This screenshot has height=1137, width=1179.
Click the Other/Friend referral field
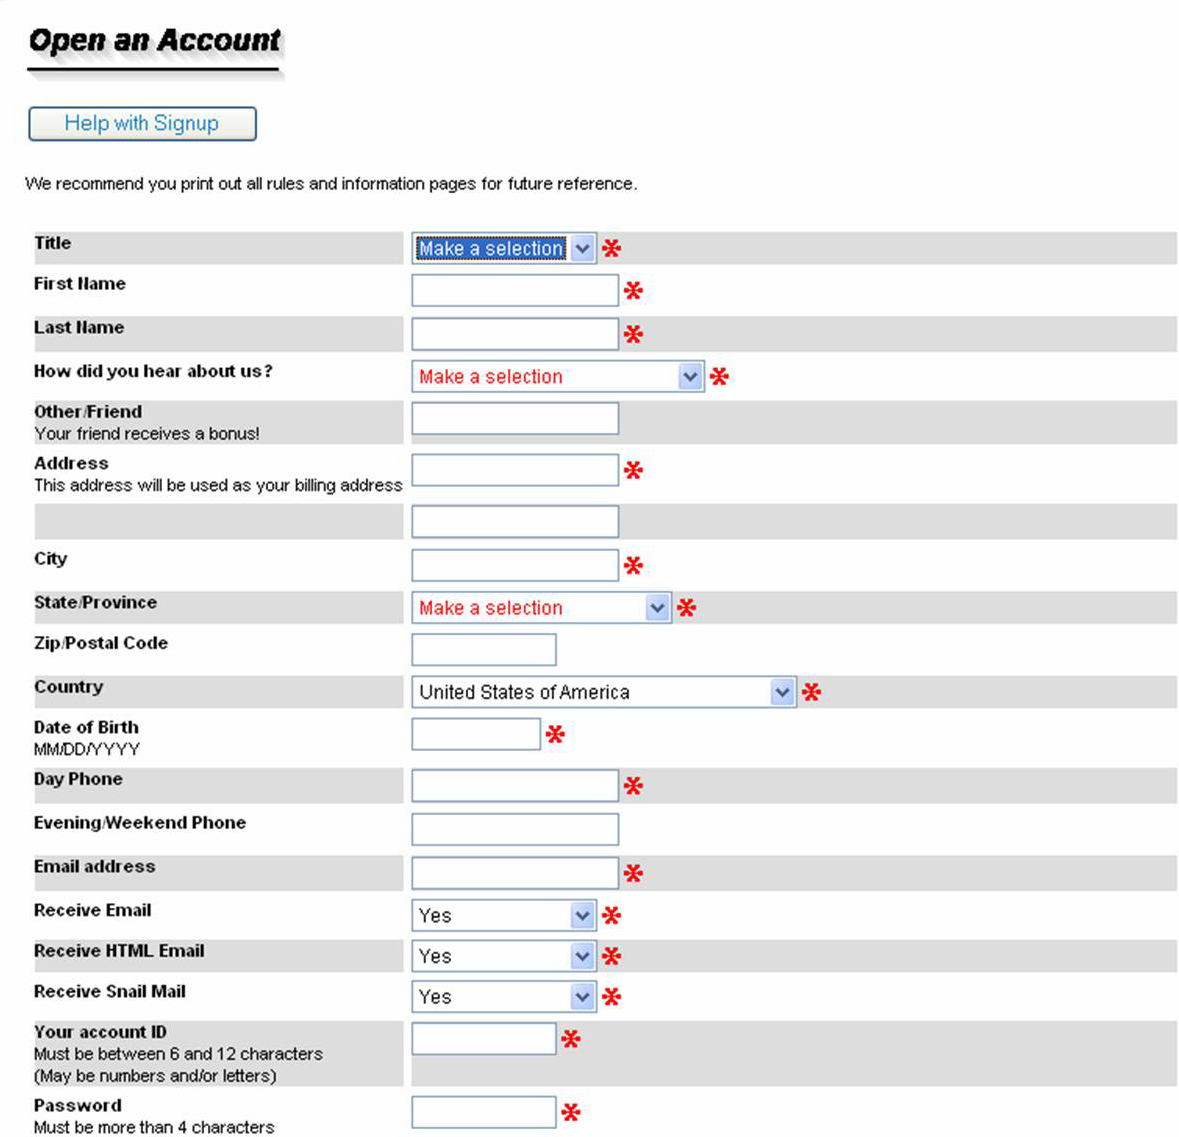[514, 419]
